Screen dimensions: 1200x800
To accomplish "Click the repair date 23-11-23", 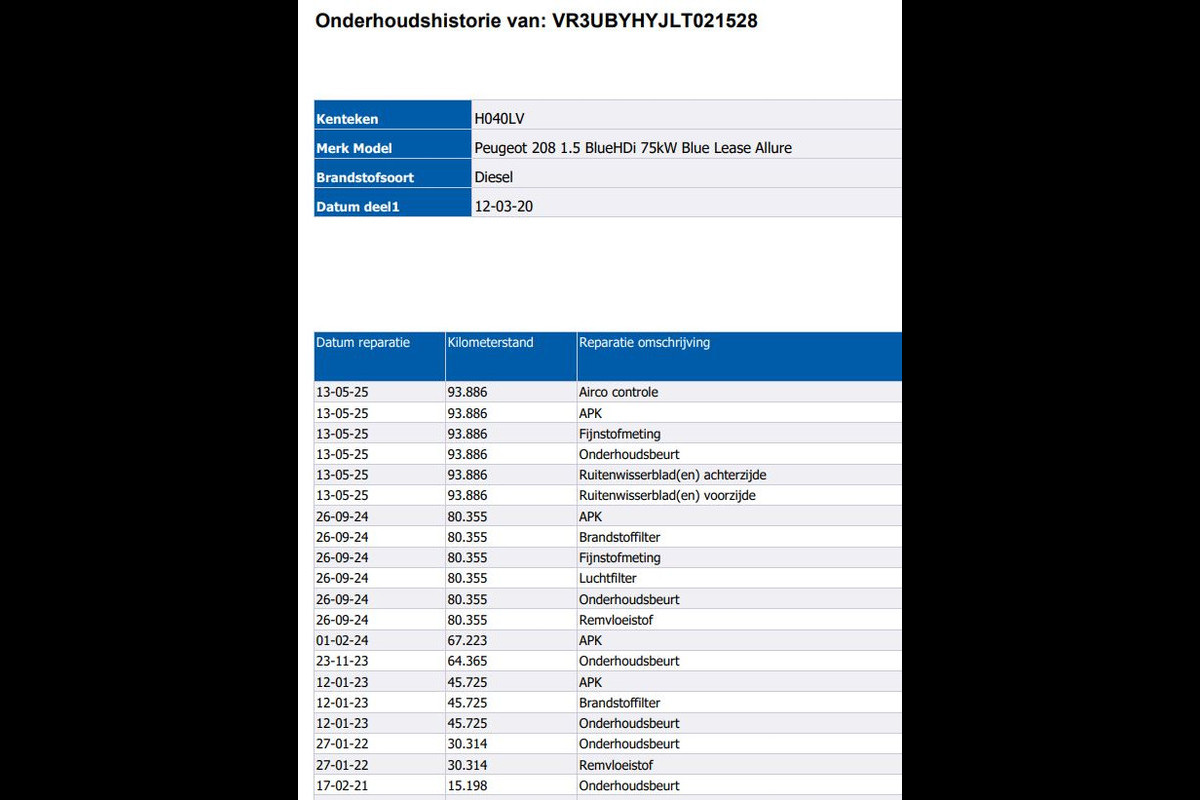I will tap(342, 661).
